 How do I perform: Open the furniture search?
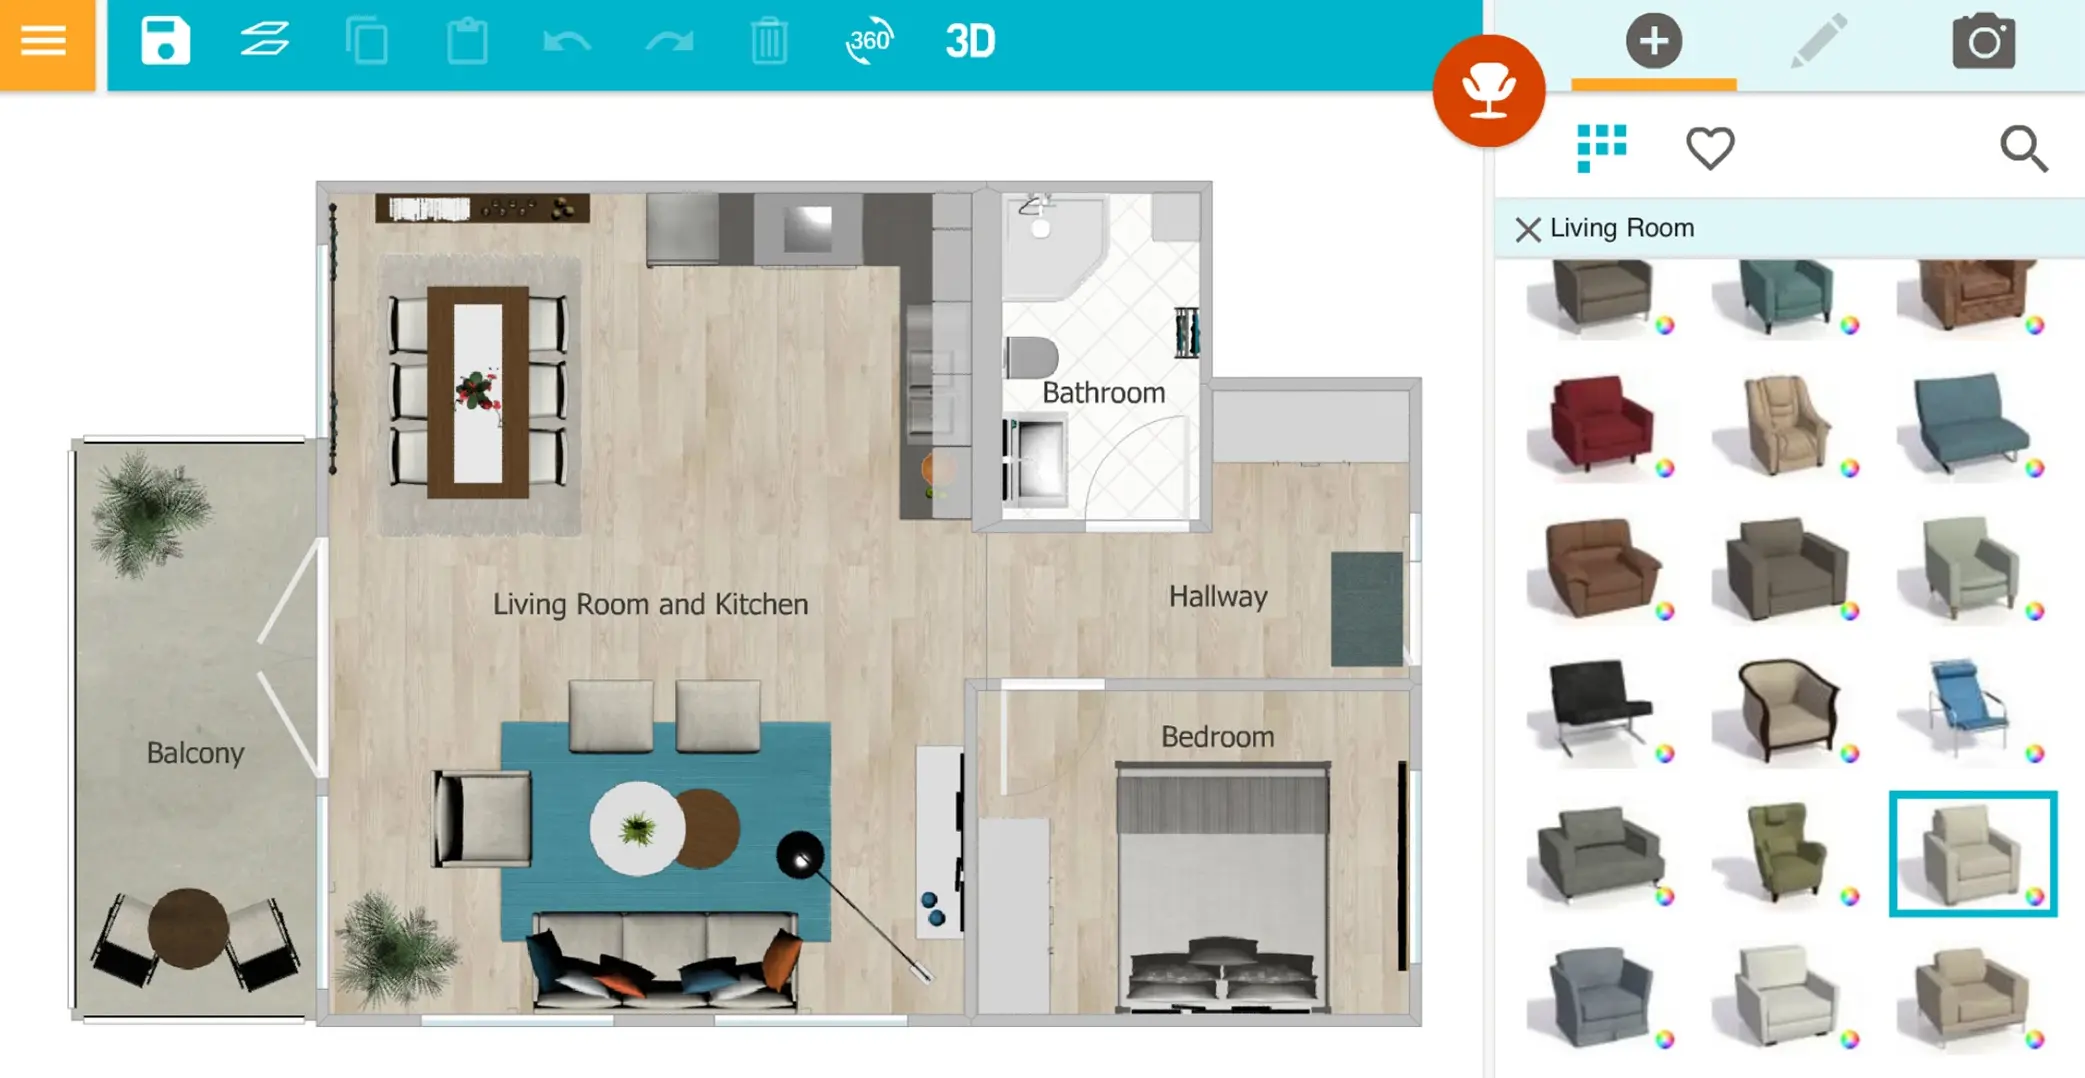click(x=2024, y=150)
